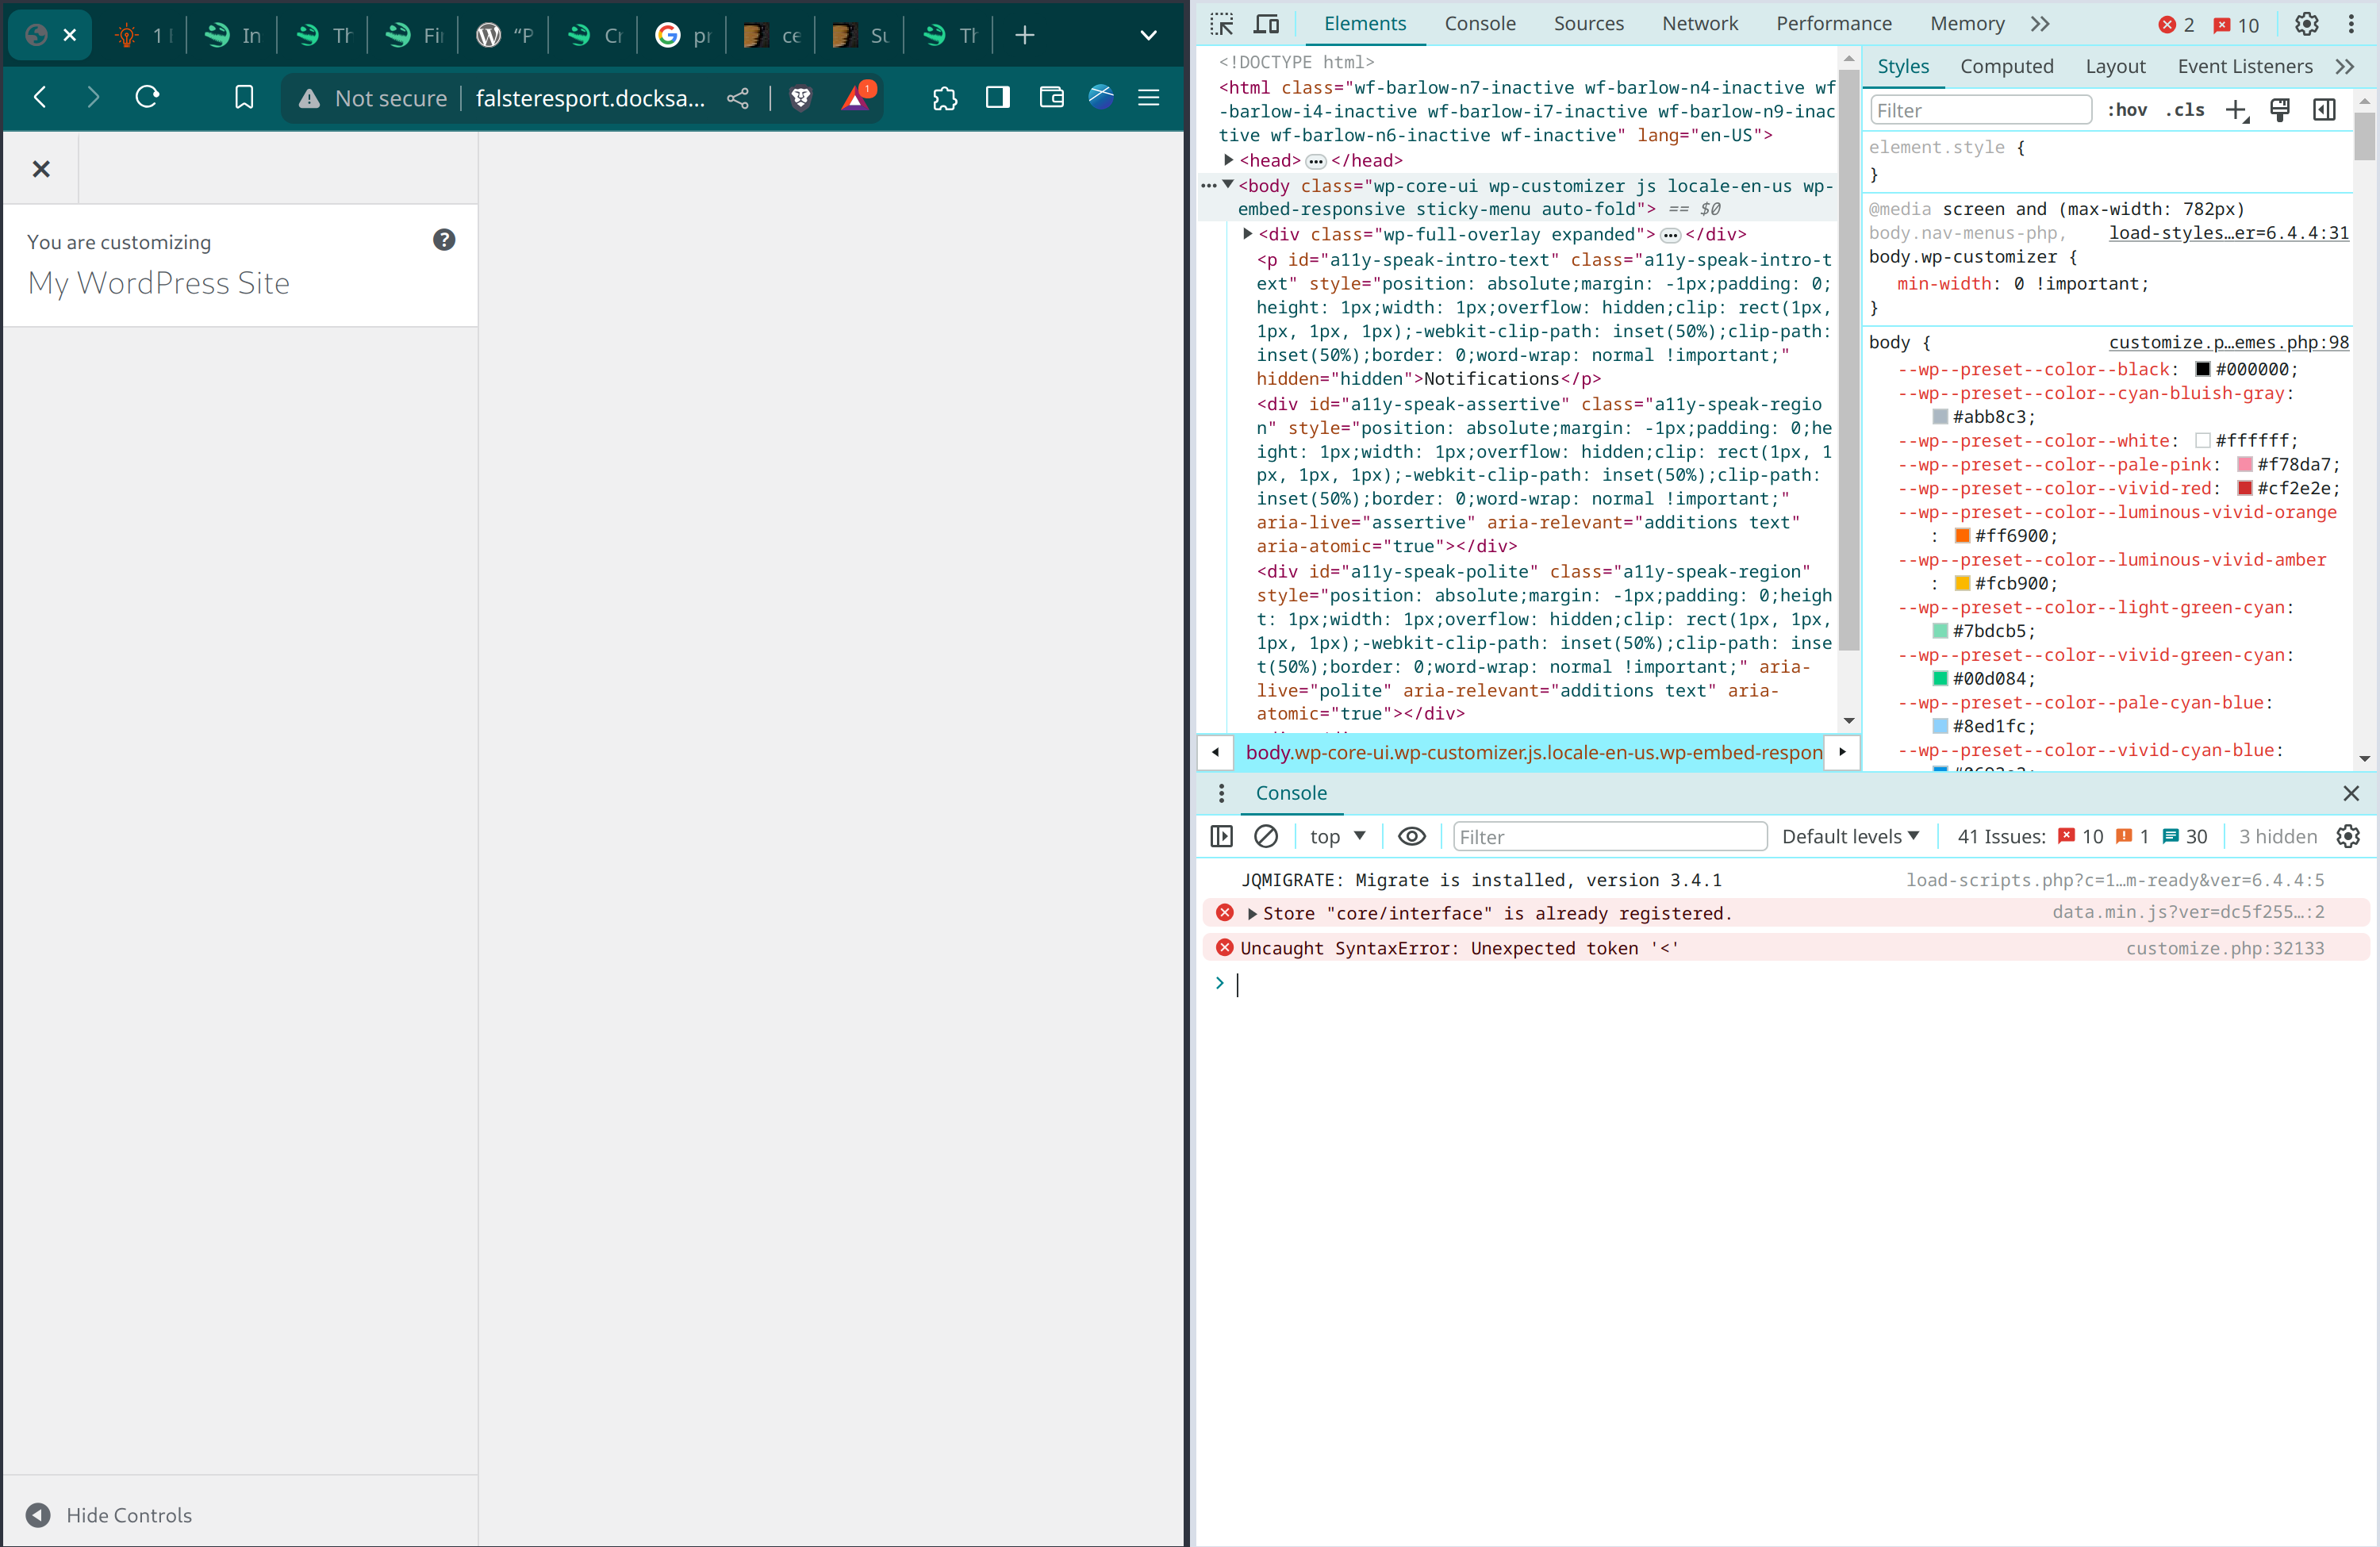Toggle rendering emulations paintbrush icon
The height and width of the screenshot is (1547, 2380).
pos(2280,110)
